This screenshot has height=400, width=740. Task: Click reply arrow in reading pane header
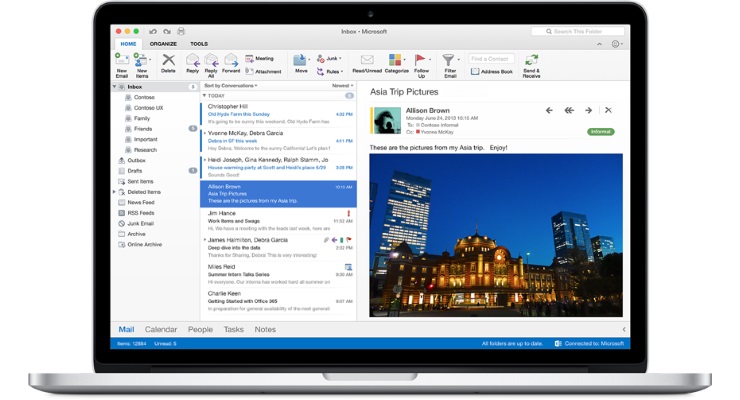549,110
